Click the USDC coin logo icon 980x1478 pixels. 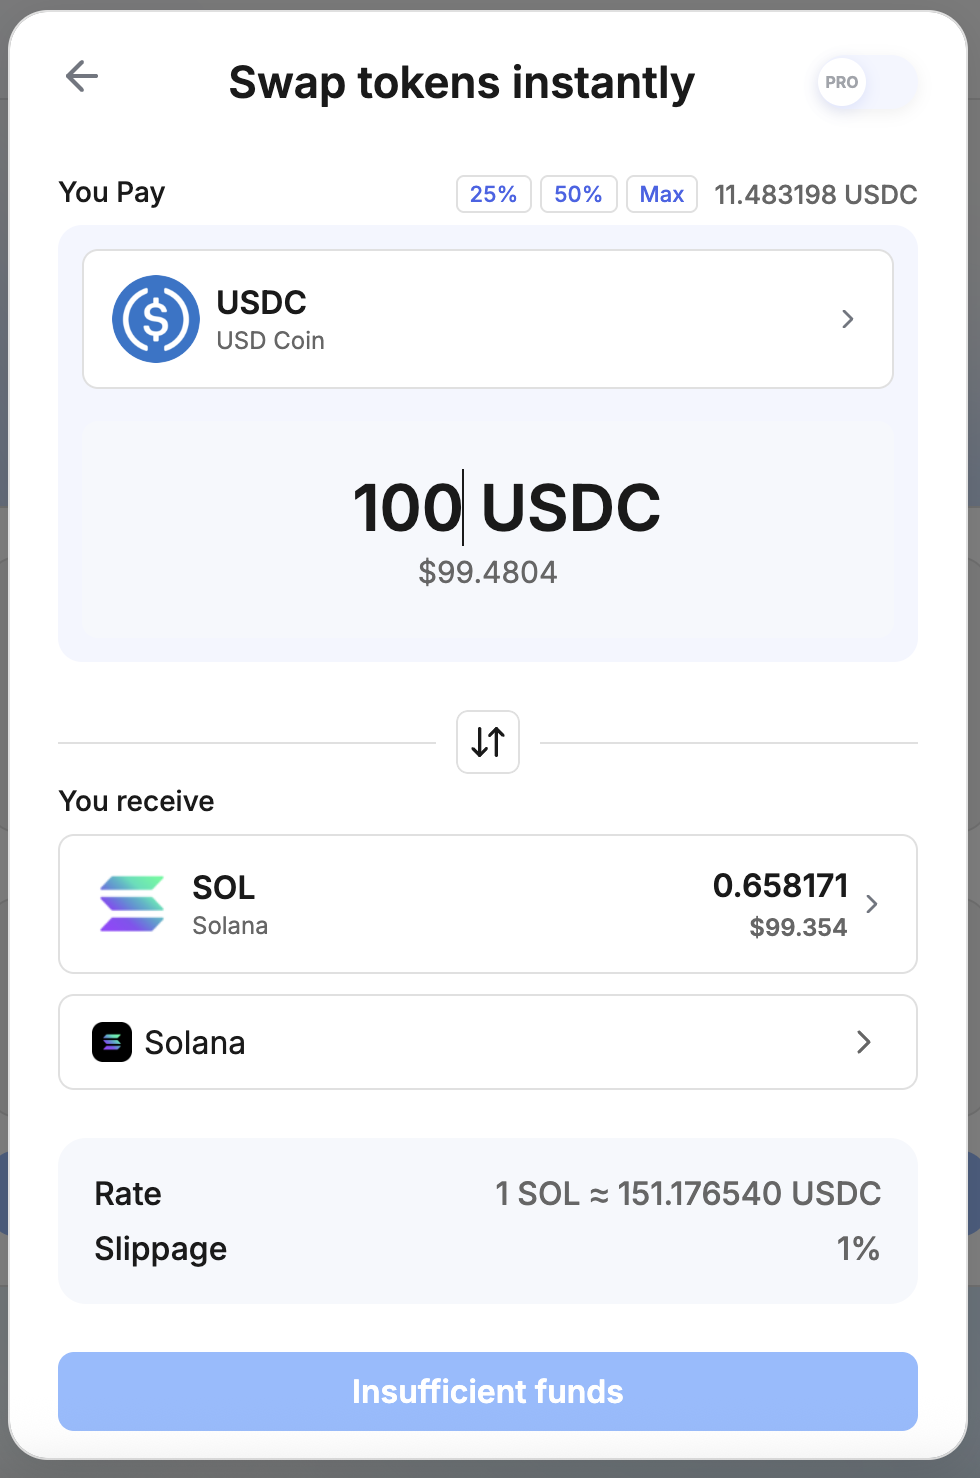[x=156, y=319]
